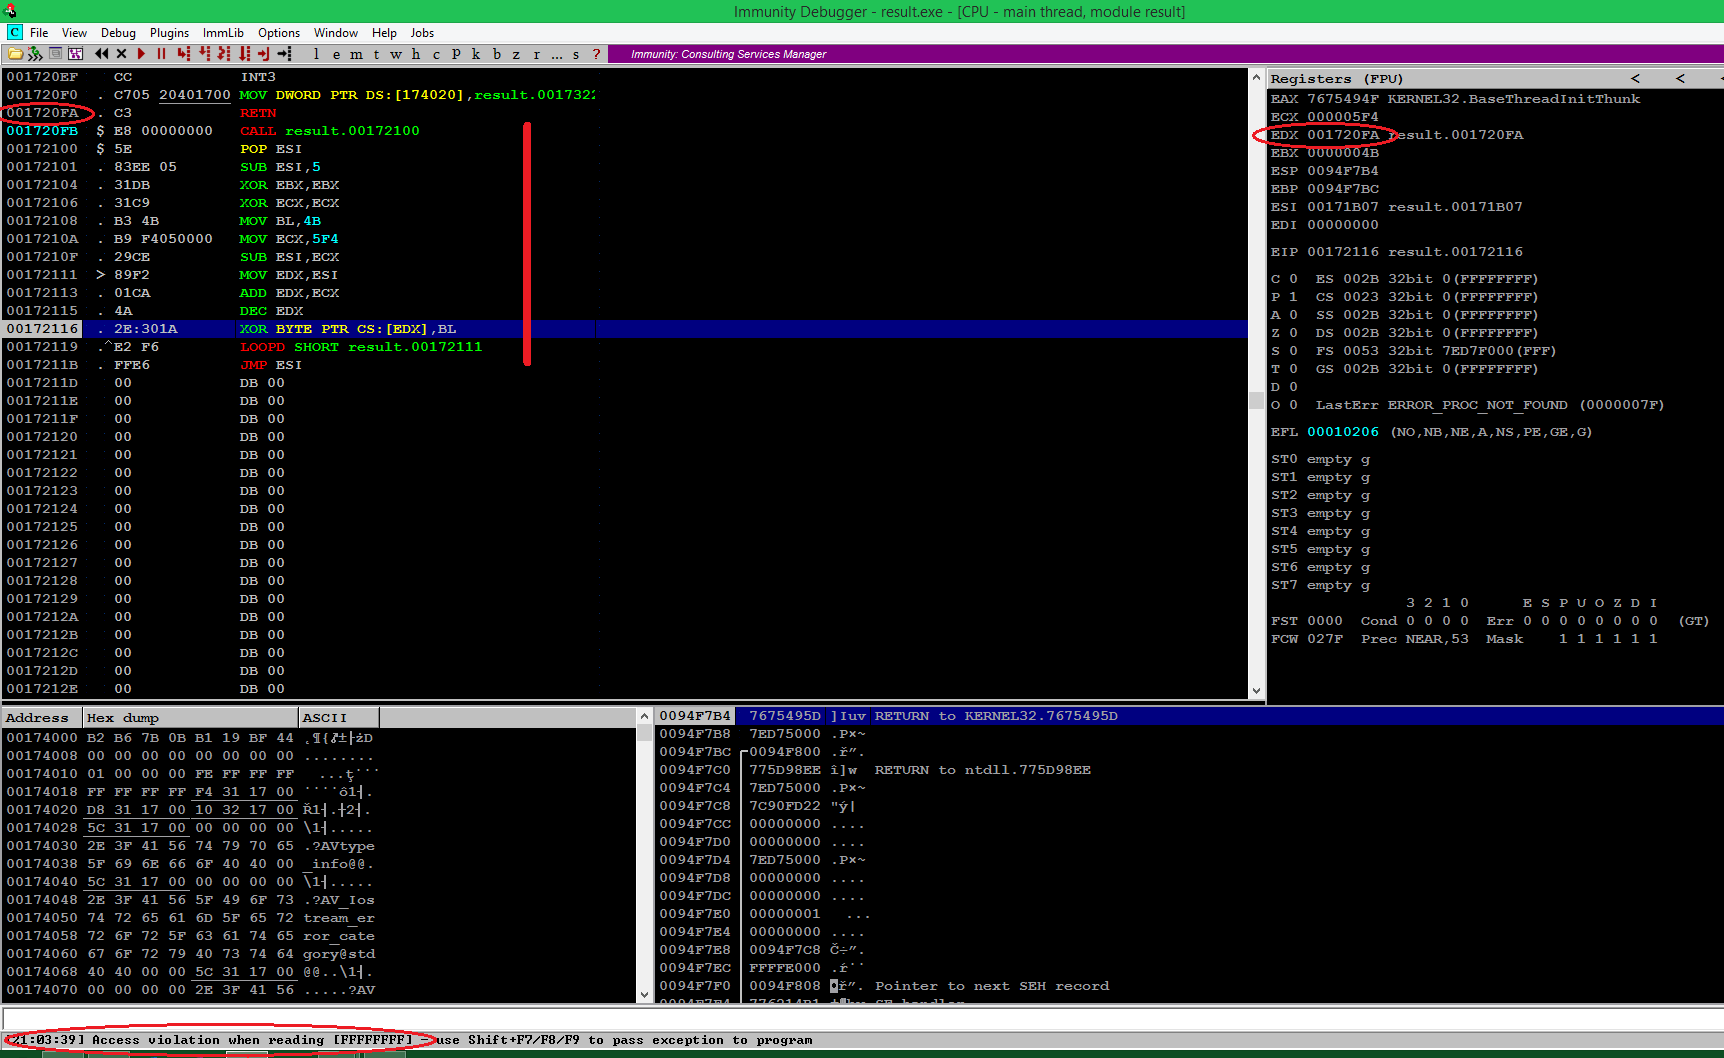Click the CPU window 'C' icon
Viewport: 1724px width, 1058px height.
pyautogui.click(x=15, y=33)
